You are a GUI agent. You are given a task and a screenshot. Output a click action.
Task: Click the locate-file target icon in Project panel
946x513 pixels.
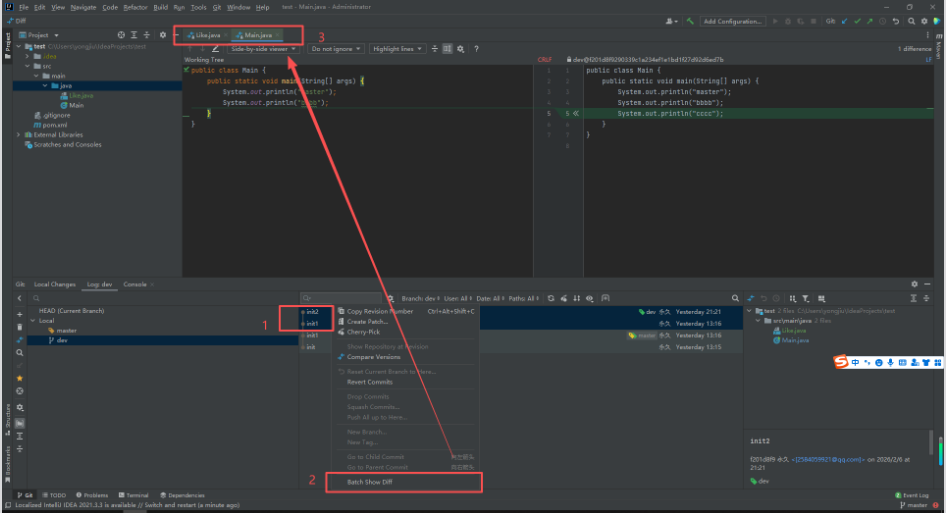[121, 35]
